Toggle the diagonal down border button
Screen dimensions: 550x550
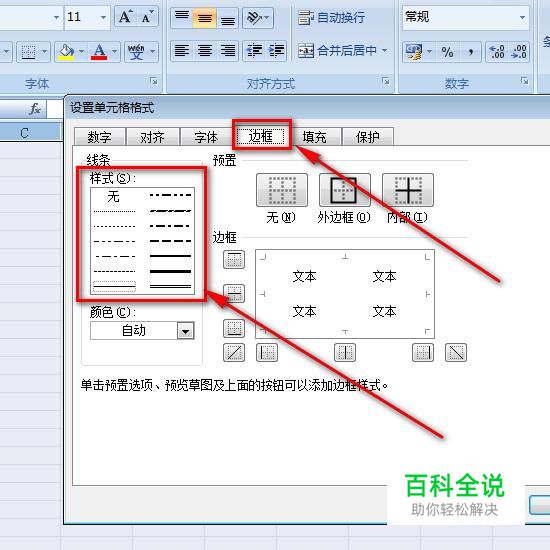click(456, 353)
